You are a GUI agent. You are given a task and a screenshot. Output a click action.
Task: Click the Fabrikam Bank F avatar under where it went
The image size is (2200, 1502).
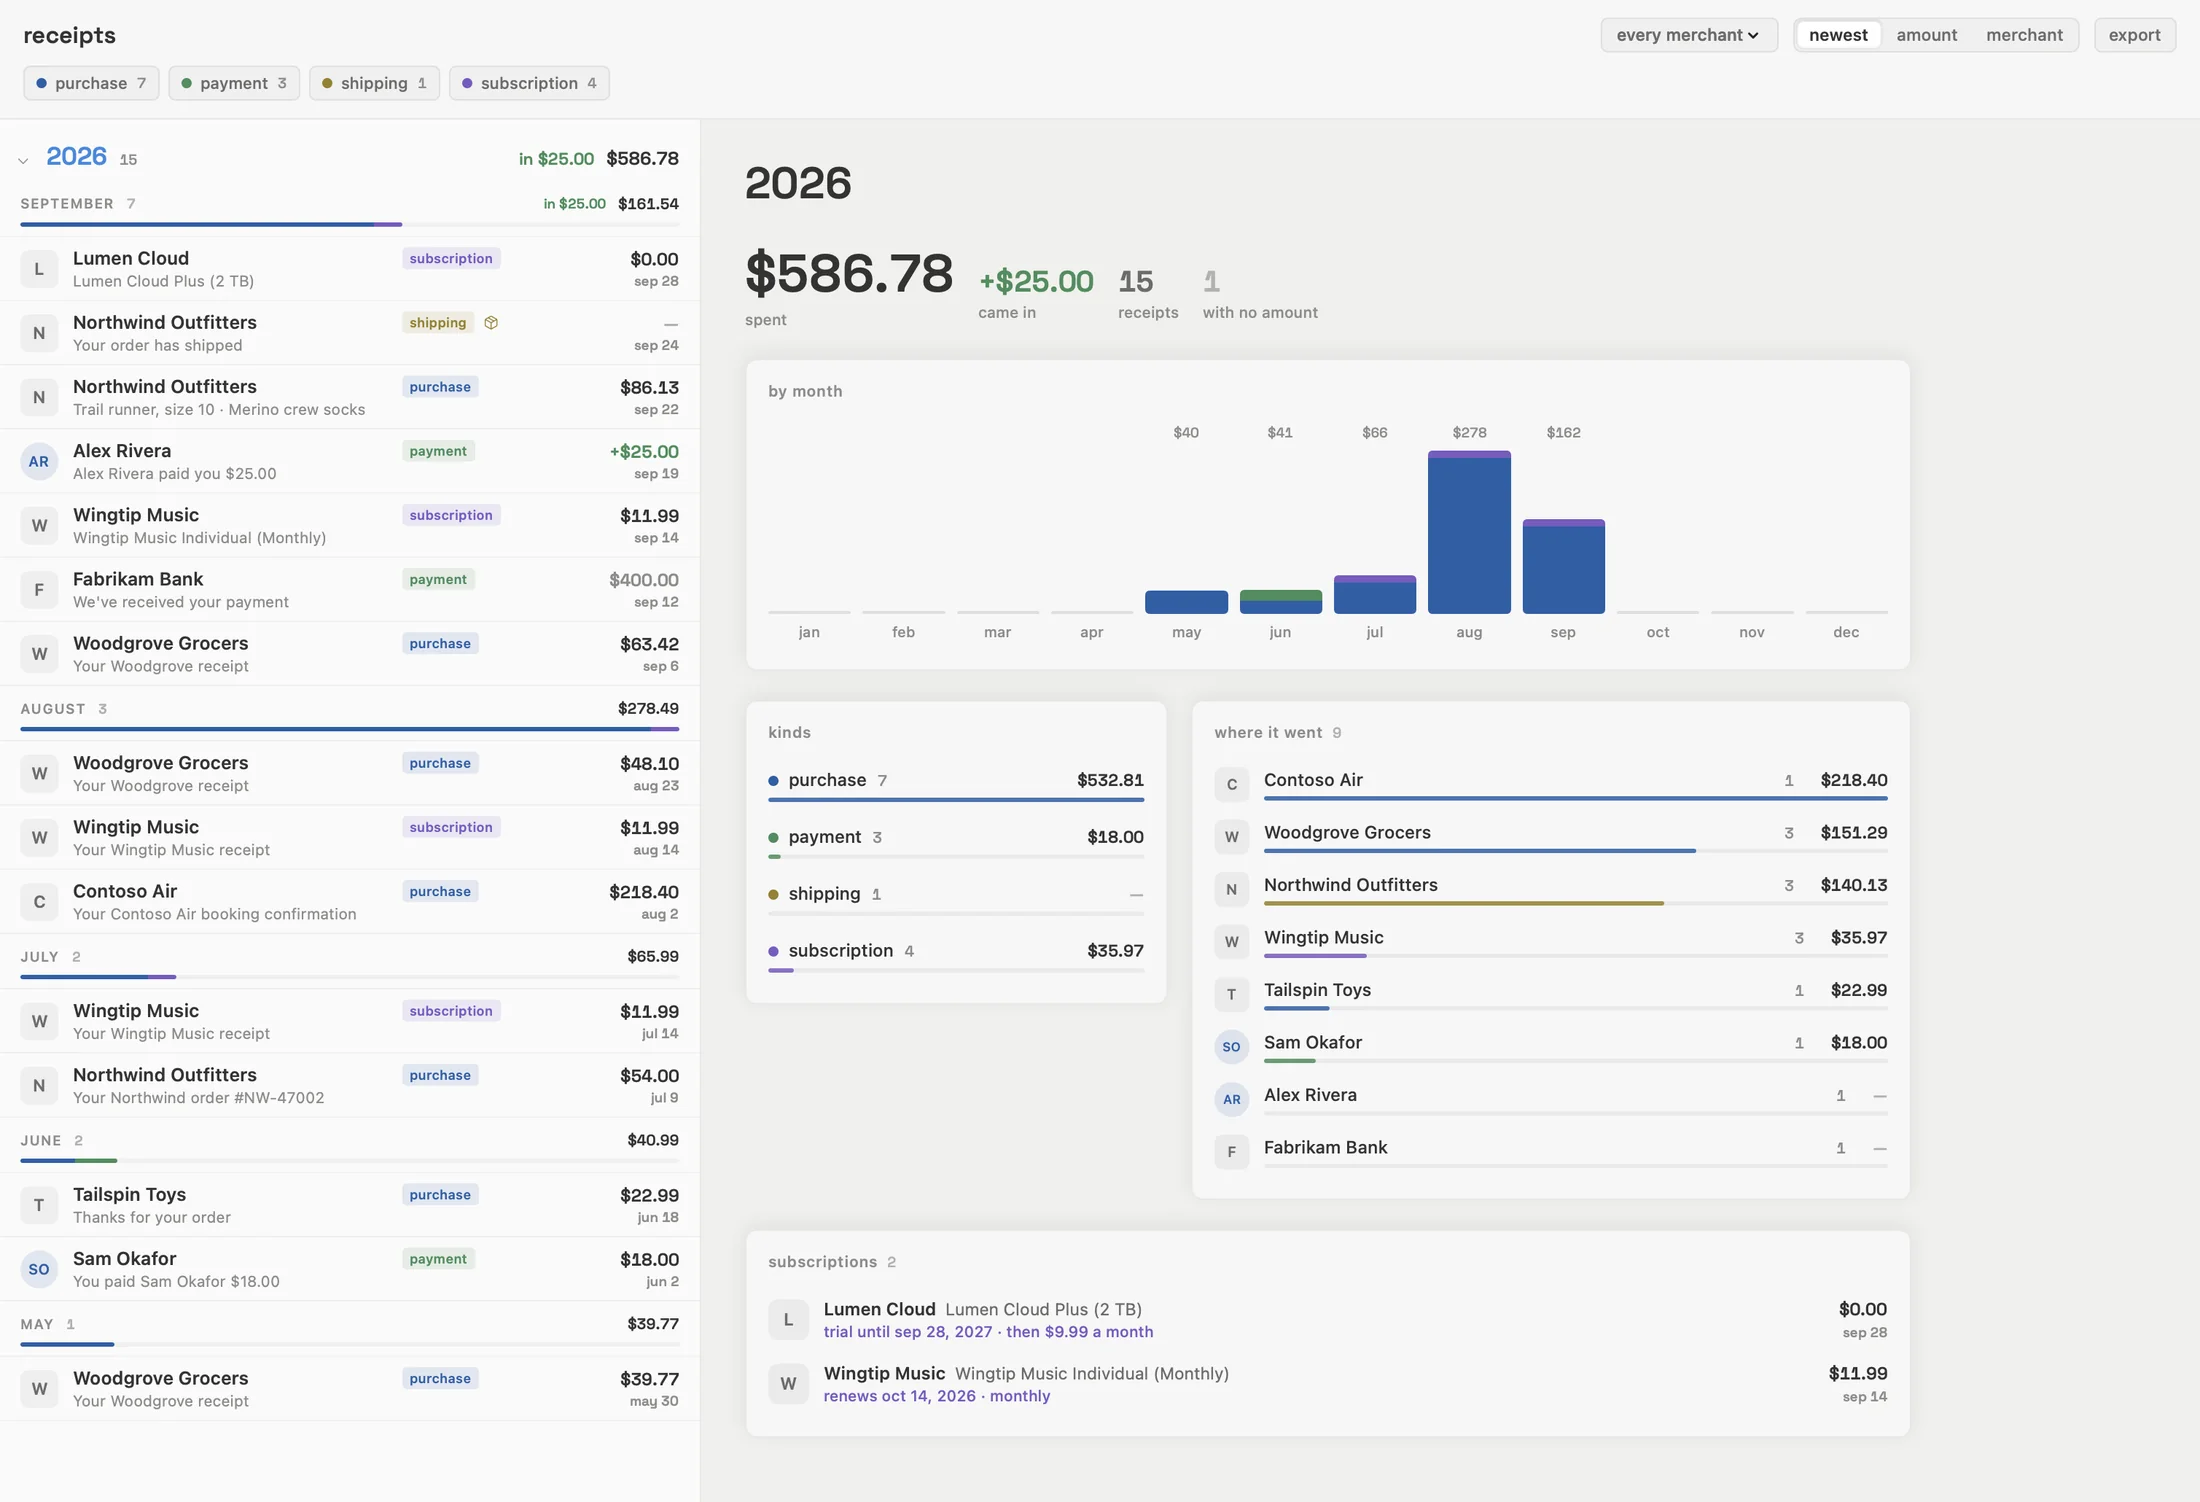[1232, 1151]
